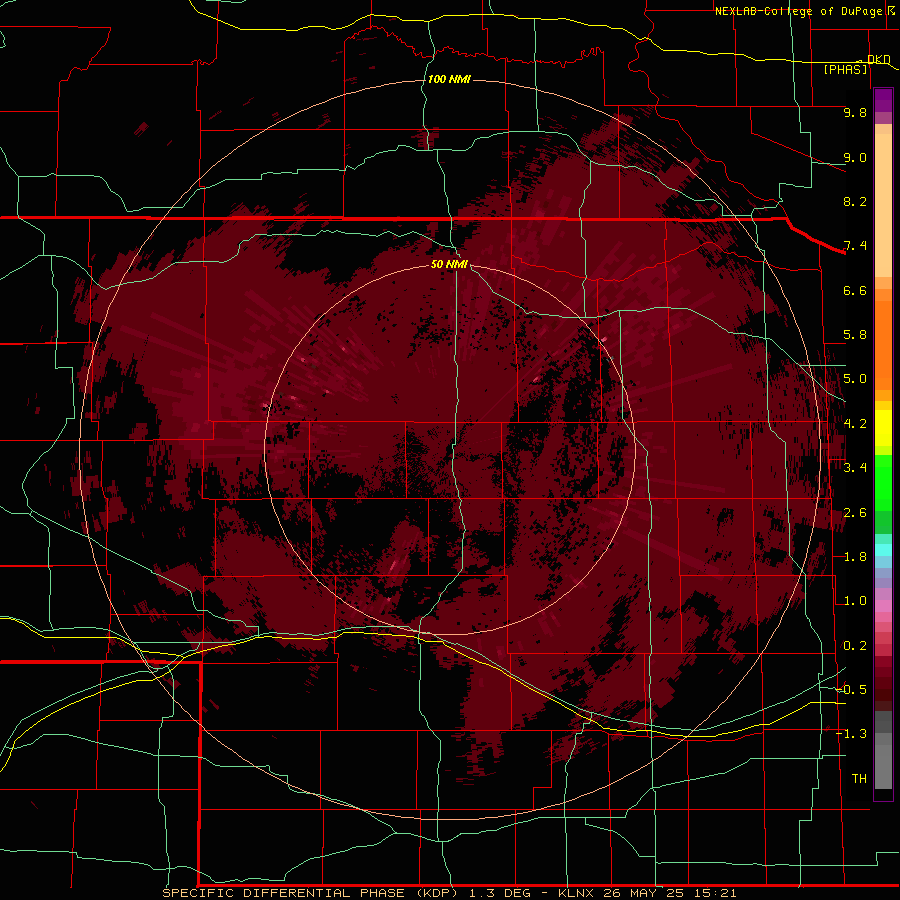Click the 15:21 timestamp
The height and width of the screenshot is (900, 900).
[717, 893]
